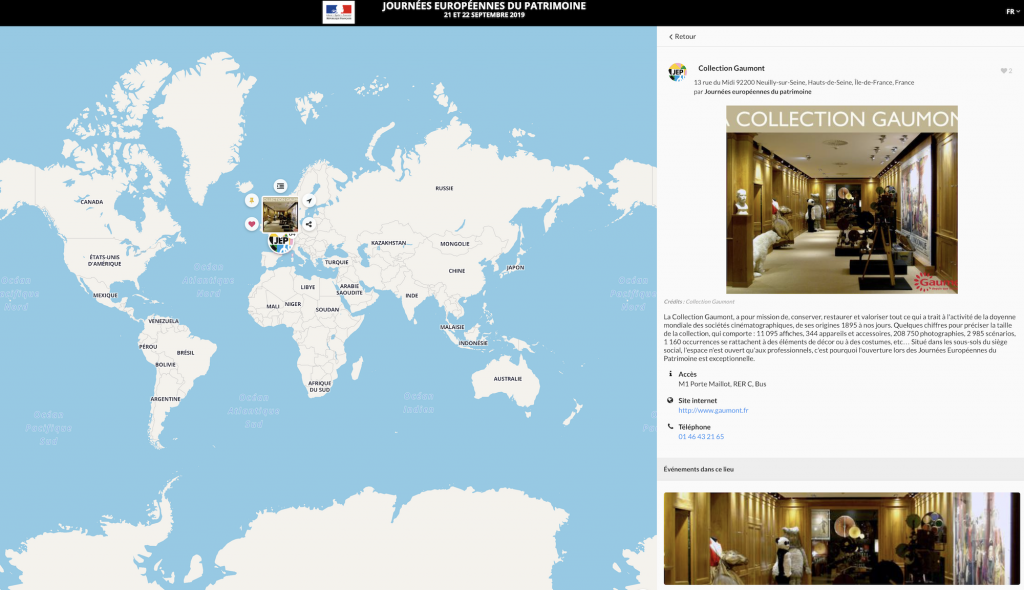Image resolution: width=1024 pixels, height=590 pixels.
Task: Click the AFRIQUE DU SUD map label
Action: click(319, 387)
